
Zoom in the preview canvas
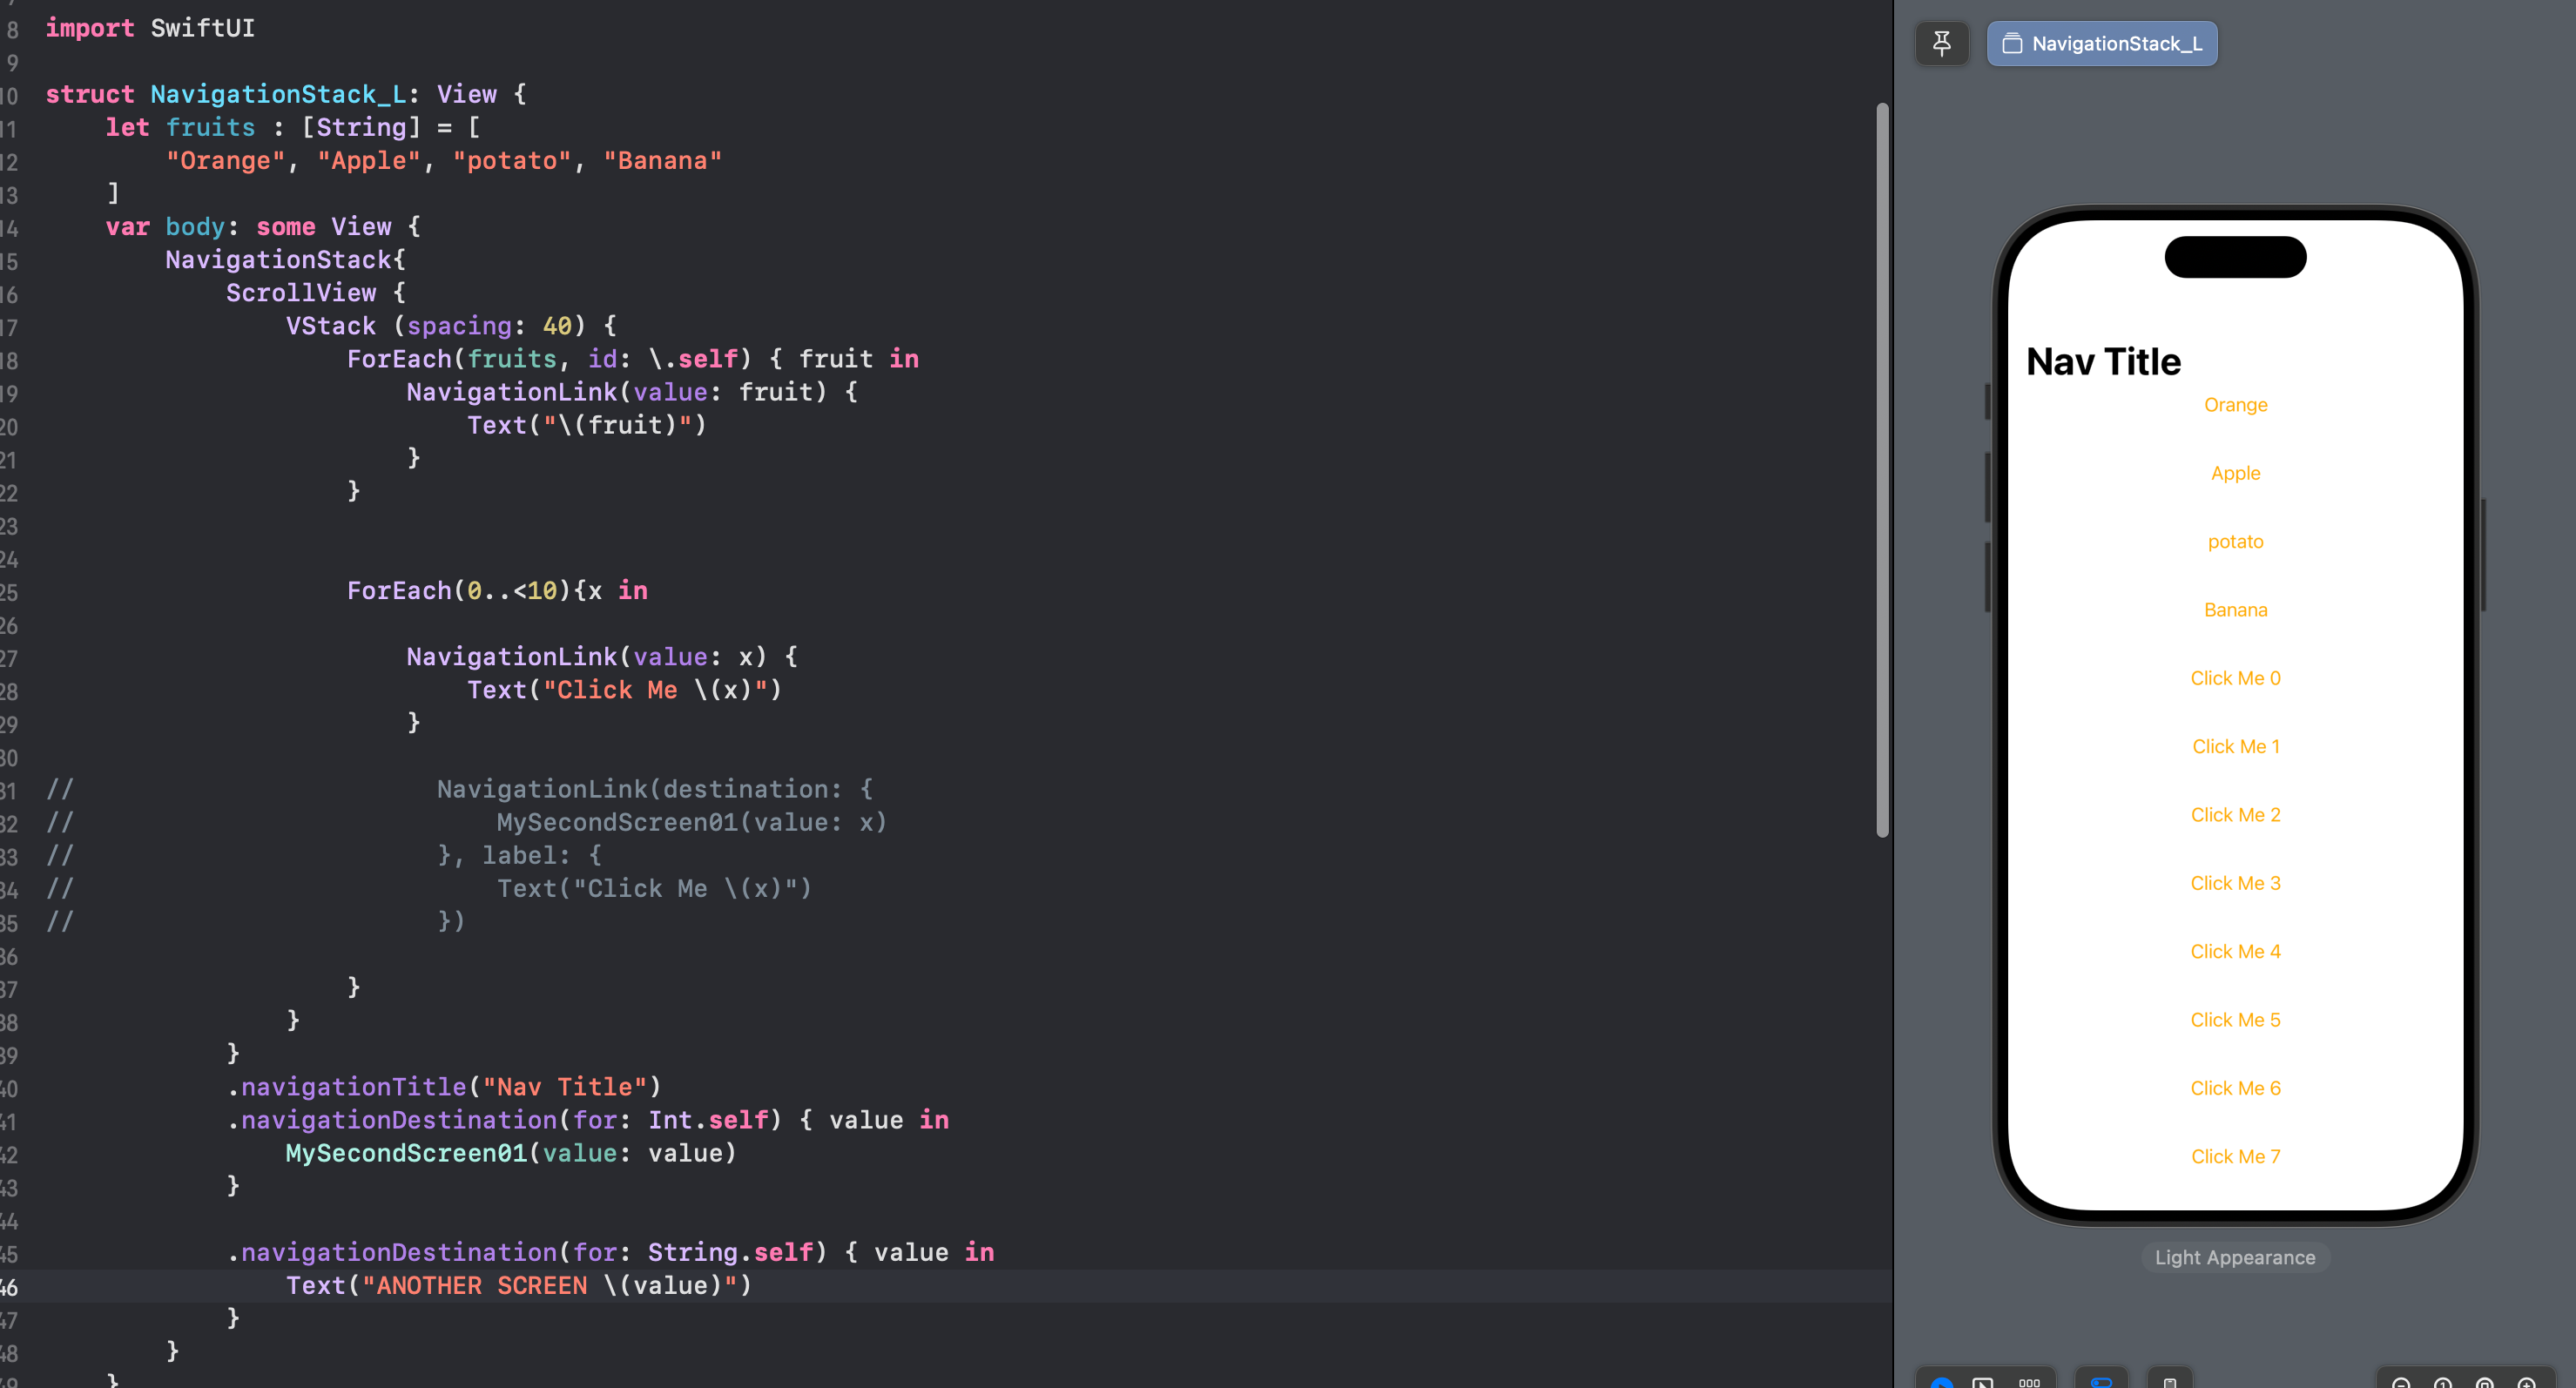[2526, 1383]
